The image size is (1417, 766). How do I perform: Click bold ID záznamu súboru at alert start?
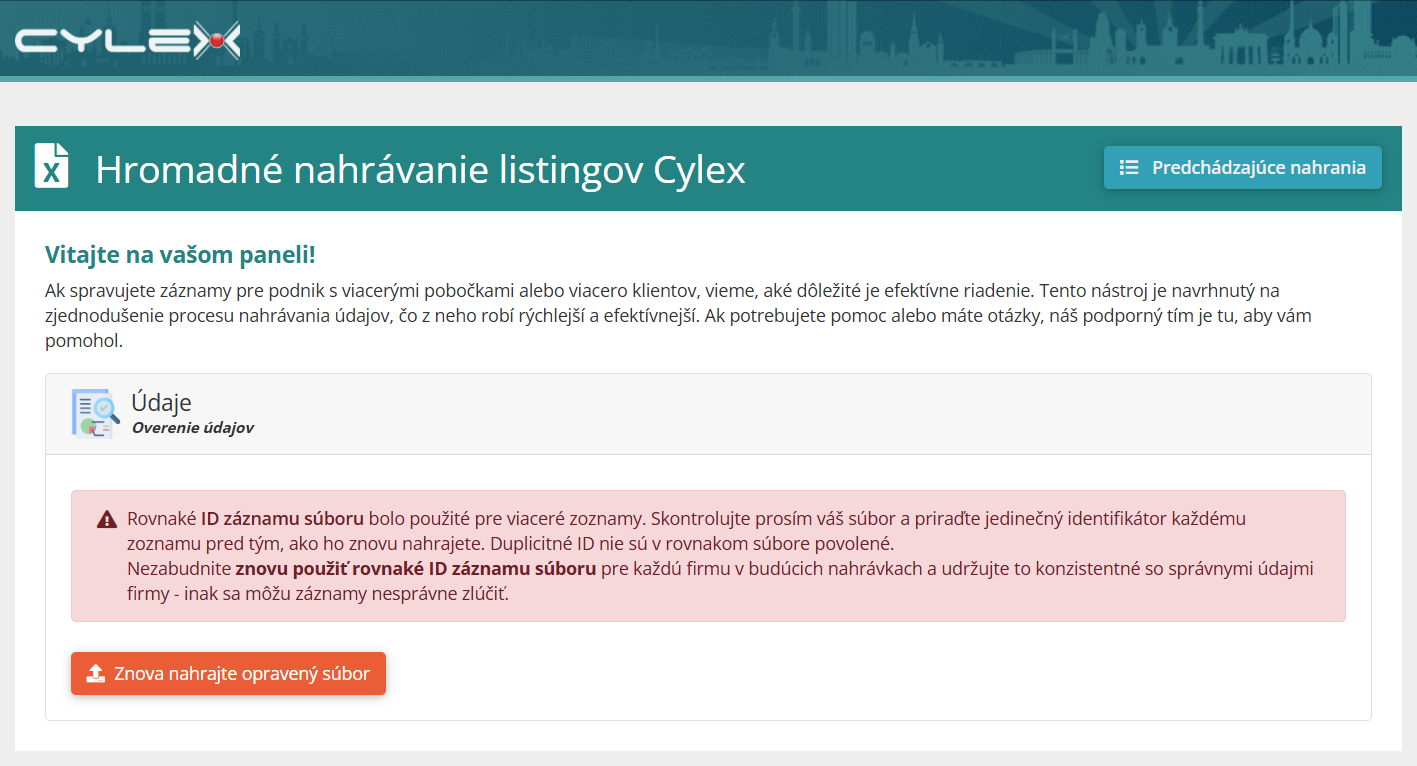(282, 519)
